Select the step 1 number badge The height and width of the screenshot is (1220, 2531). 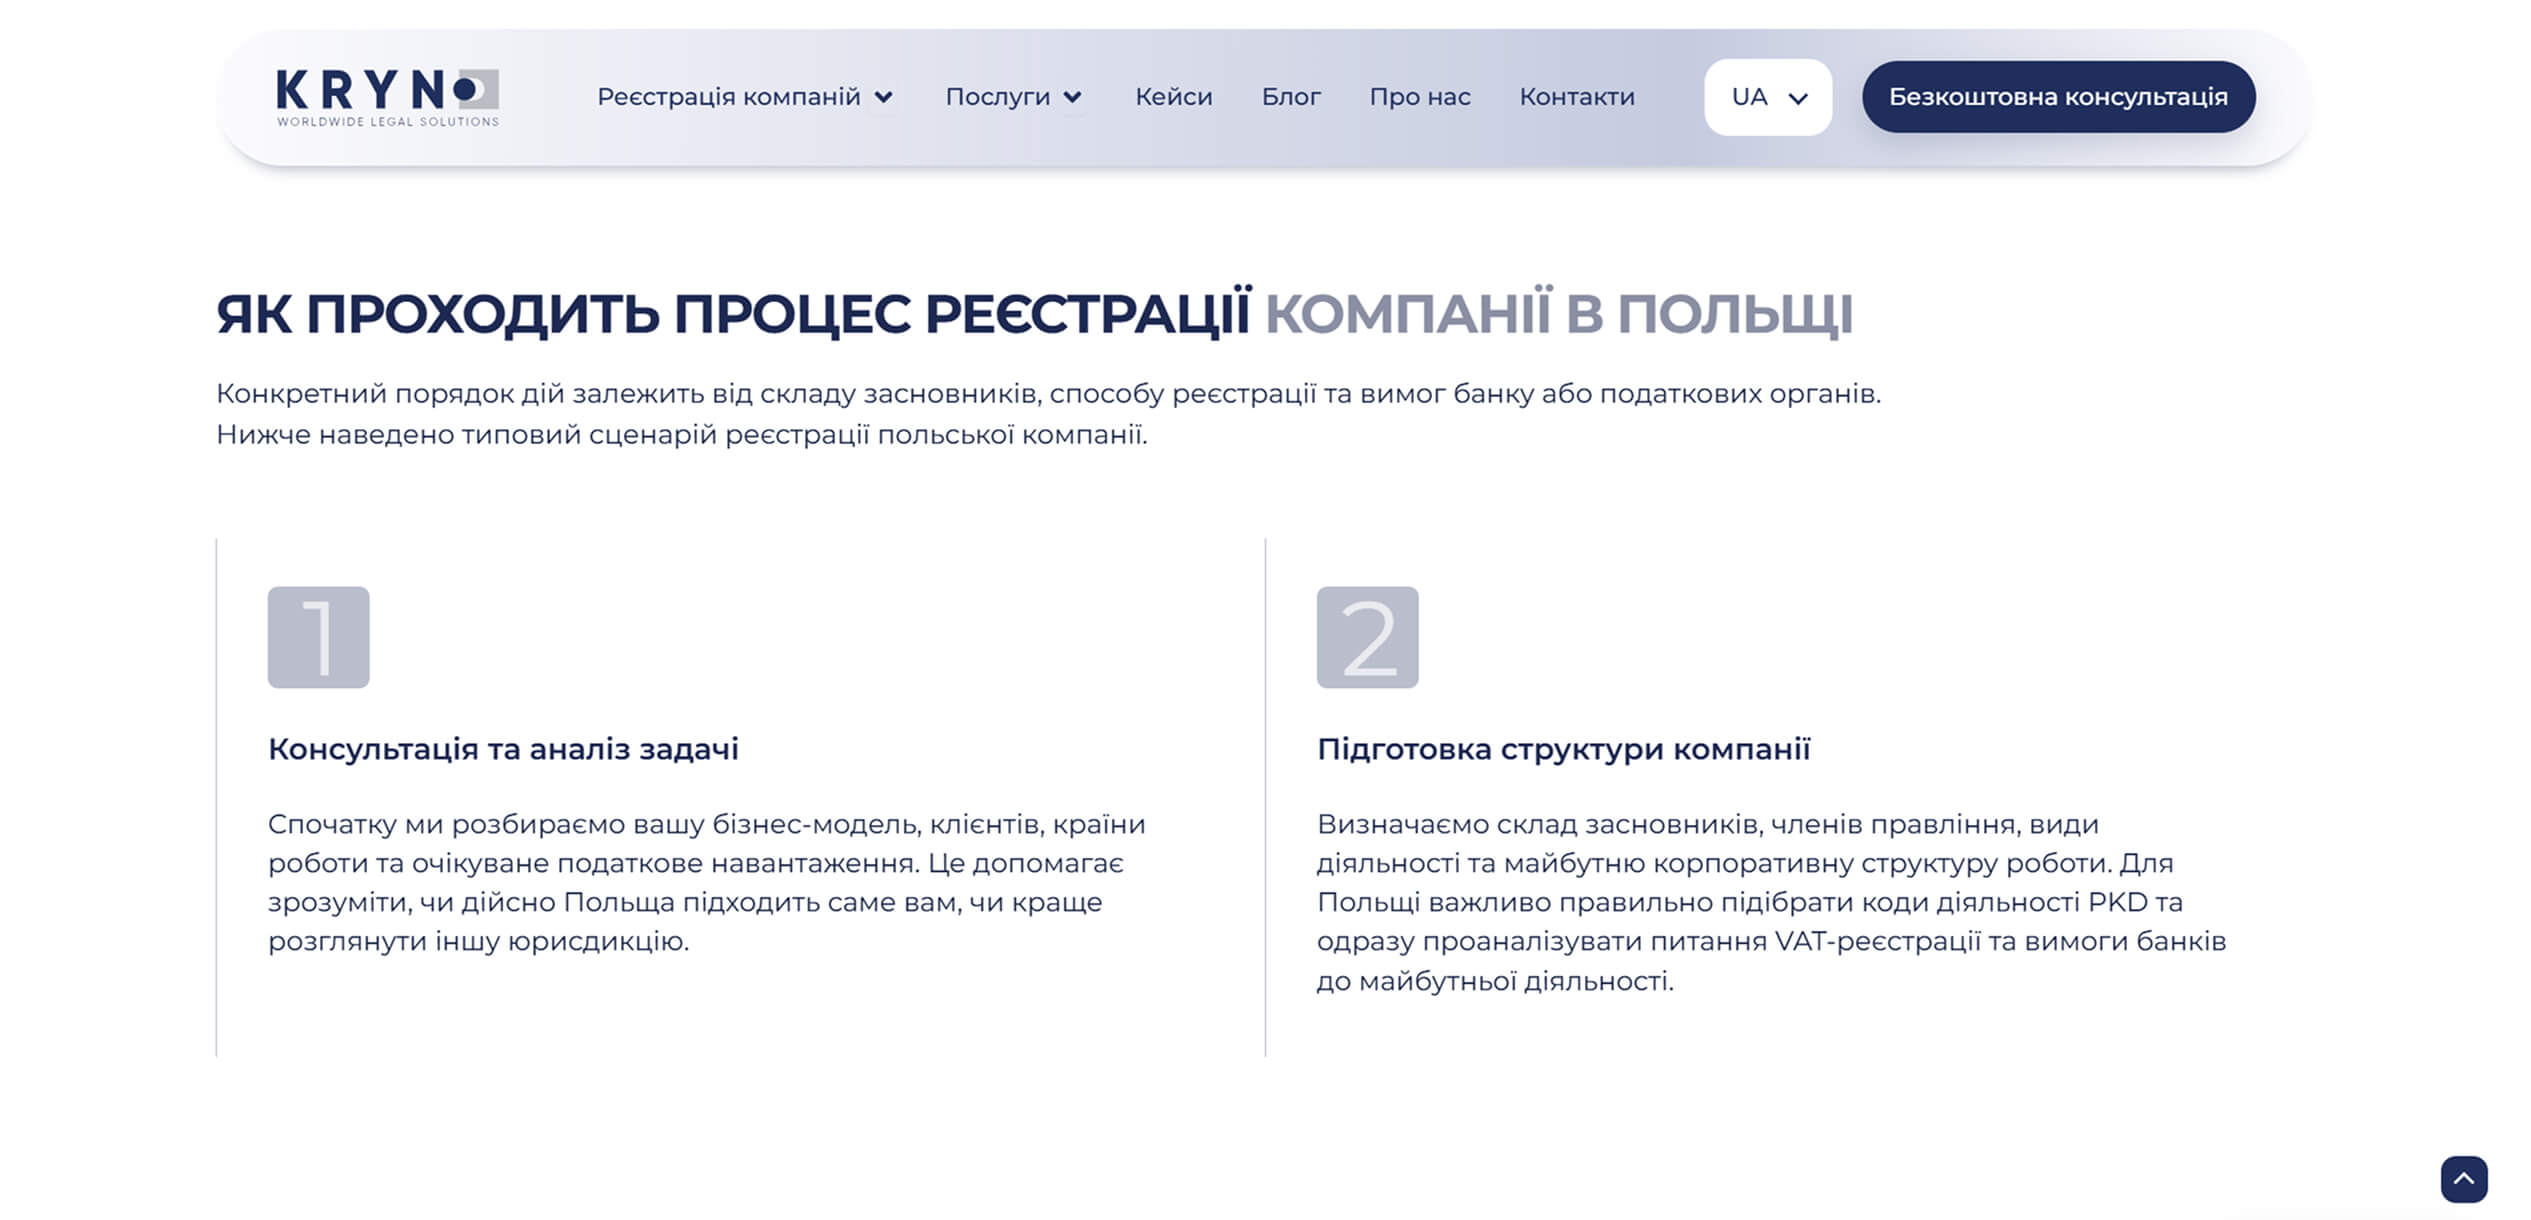click(318, 637)
